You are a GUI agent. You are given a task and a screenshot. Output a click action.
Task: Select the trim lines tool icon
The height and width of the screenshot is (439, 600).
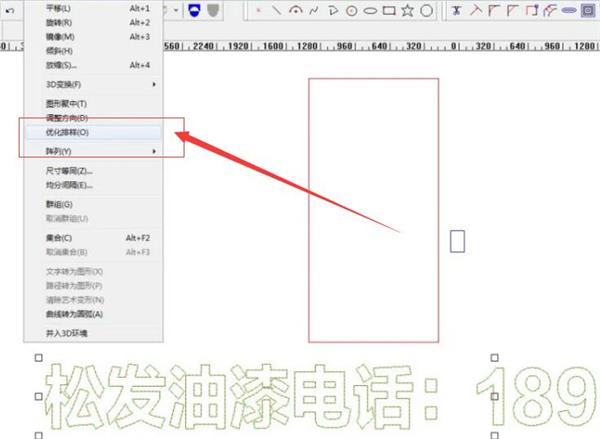coord(476,10)
